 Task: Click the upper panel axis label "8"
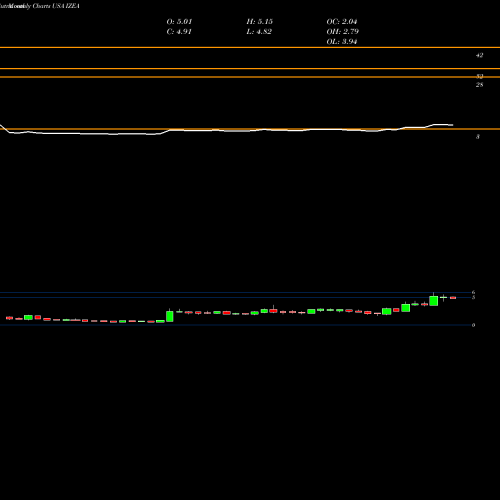point(478,137)
